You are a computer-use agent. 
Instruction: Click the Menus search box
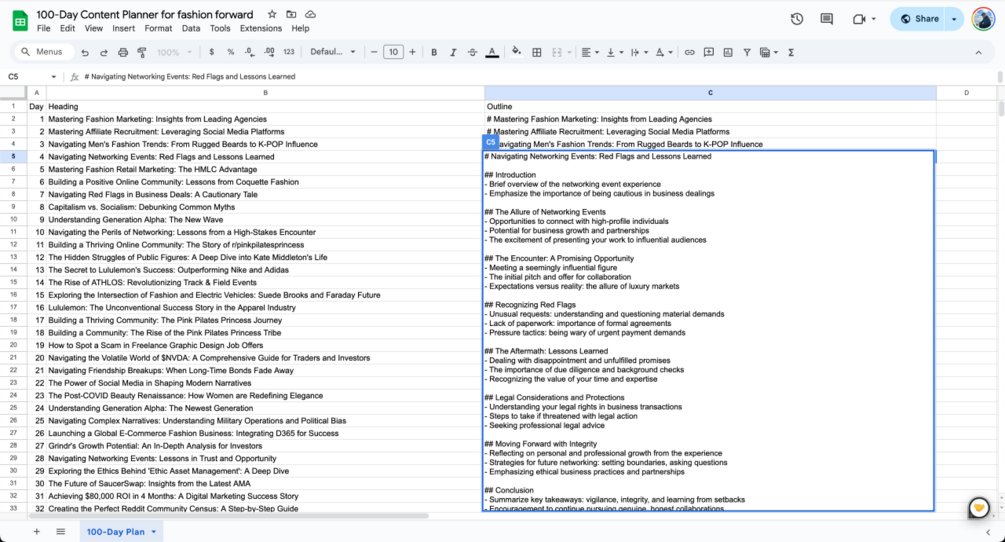click(x=42, y=52)
